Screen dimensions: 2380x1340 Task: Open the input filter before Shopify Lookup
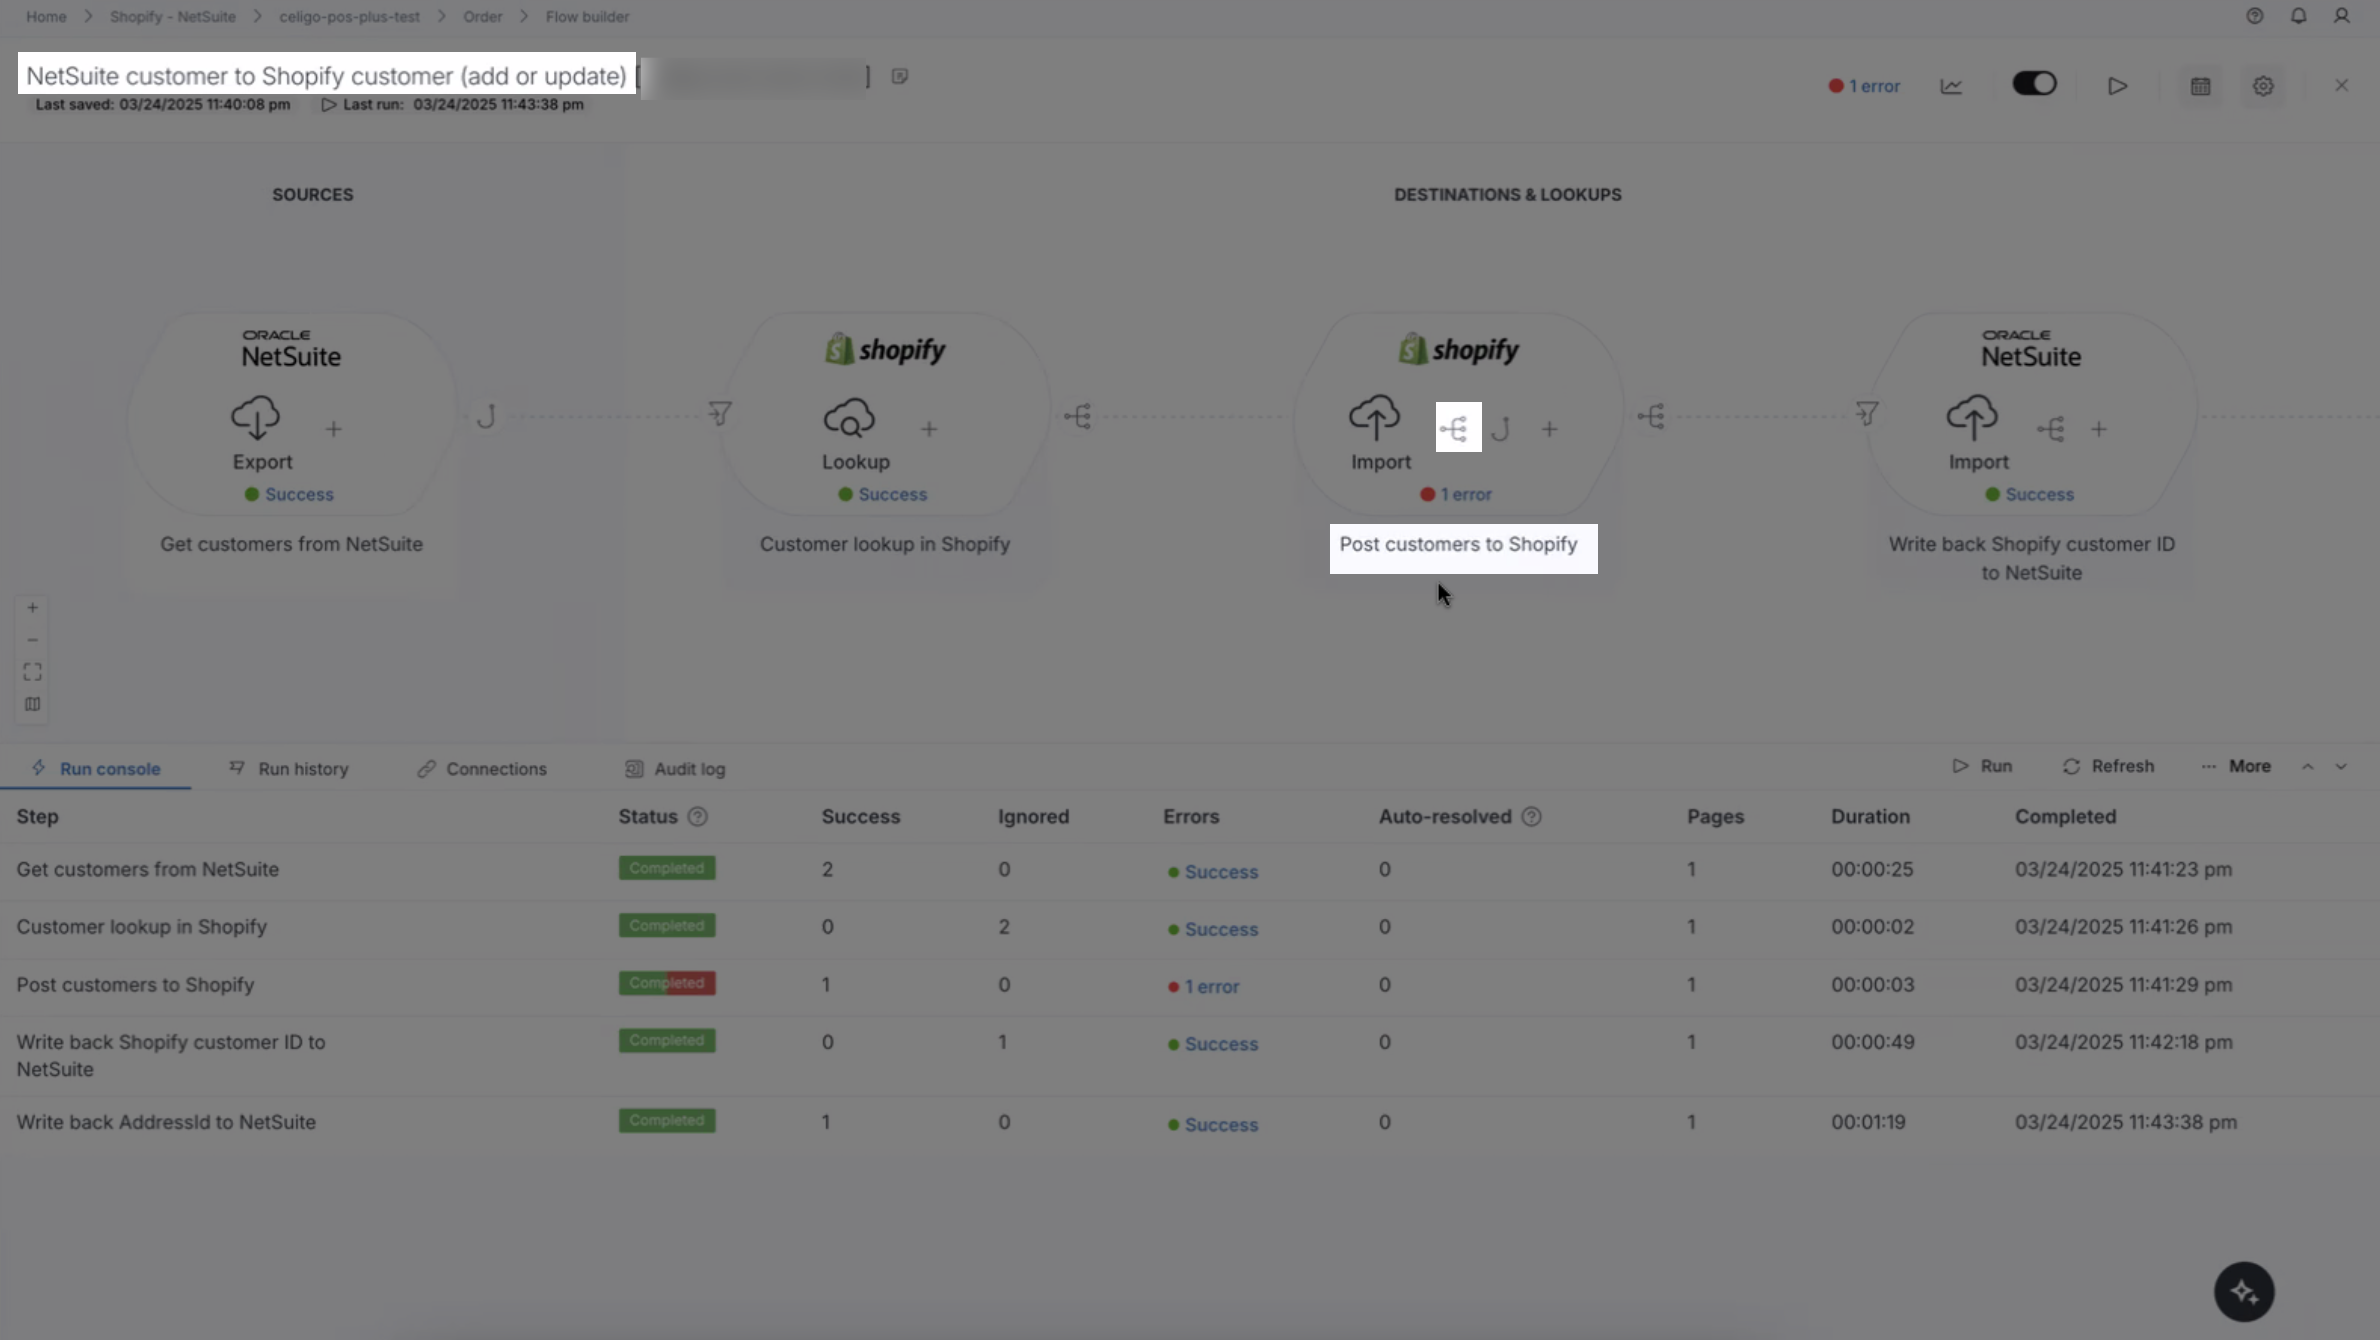click(719, 413)
